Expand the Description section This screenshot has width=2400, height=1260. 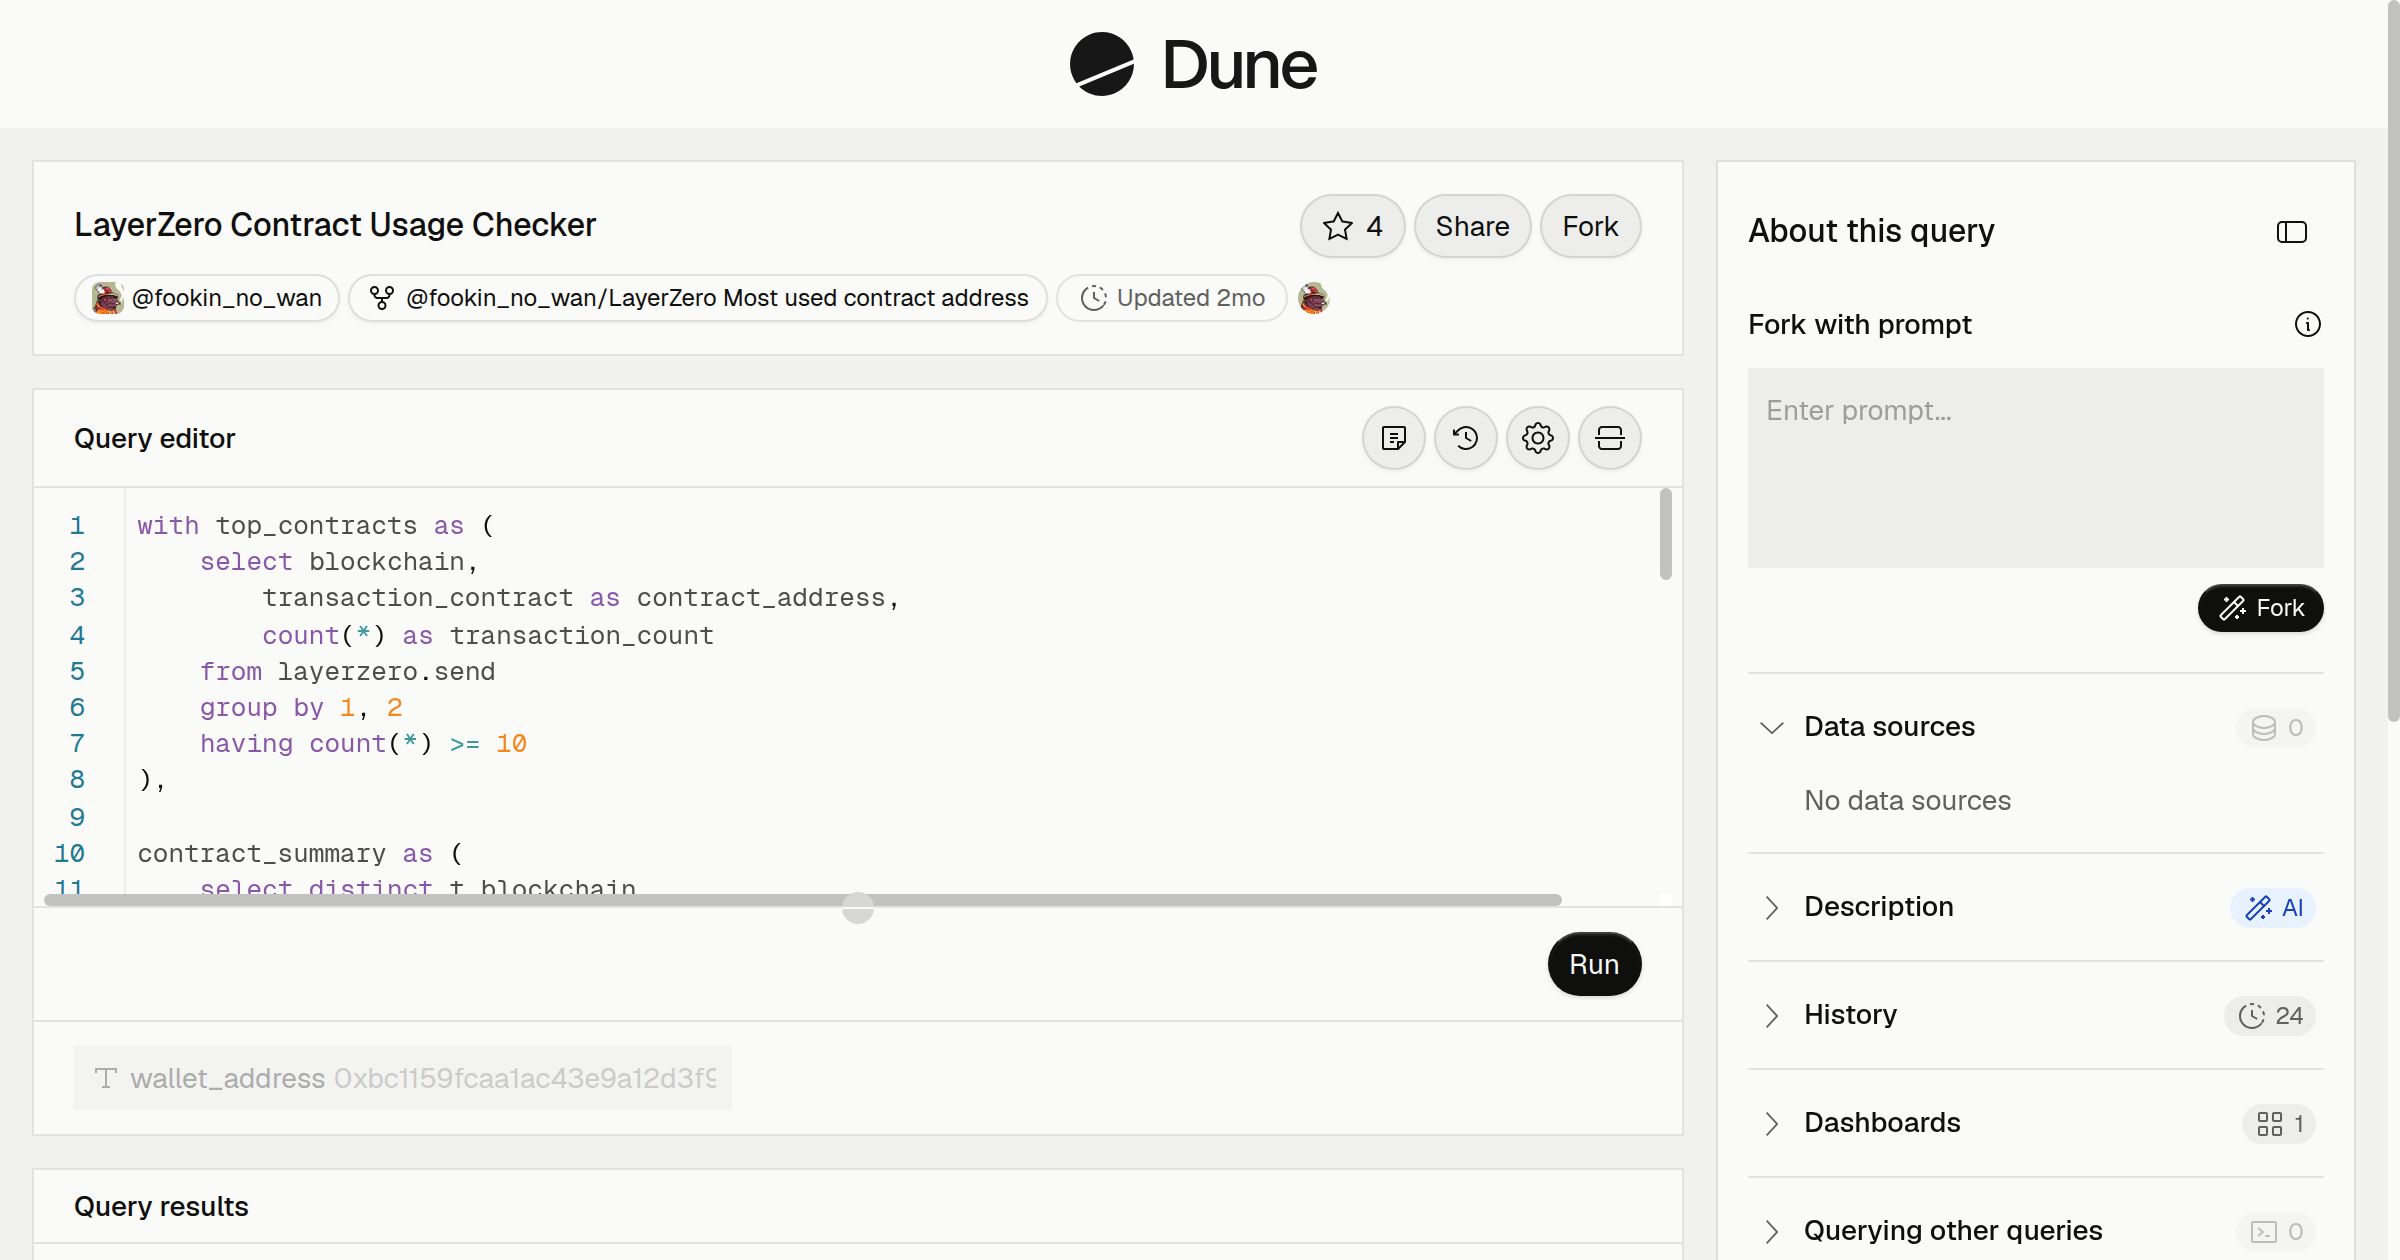(x=1771, y=907)
